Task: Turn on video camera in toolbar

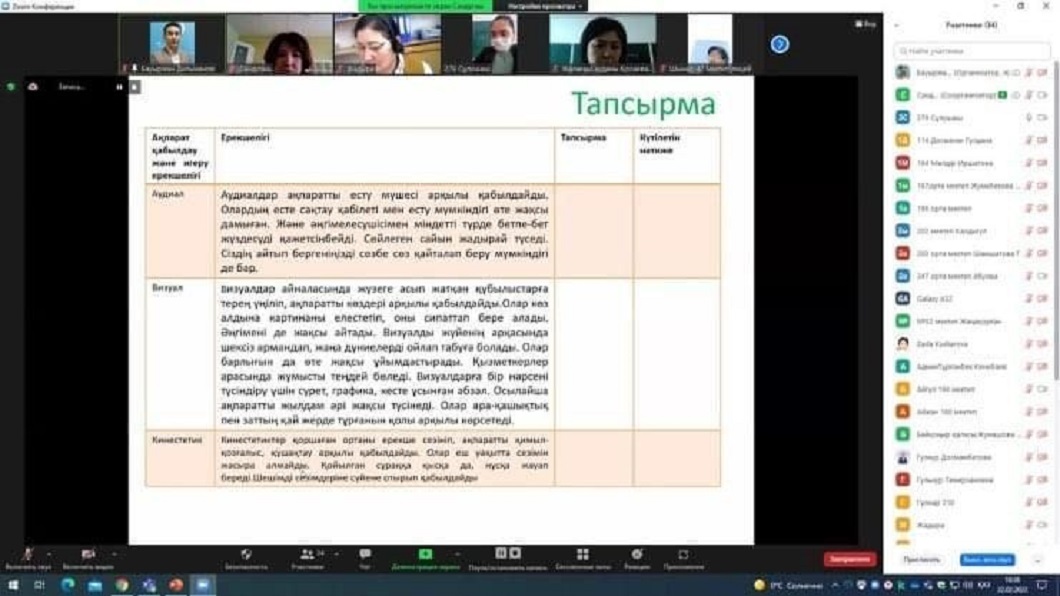Action: tap(88, 555)
